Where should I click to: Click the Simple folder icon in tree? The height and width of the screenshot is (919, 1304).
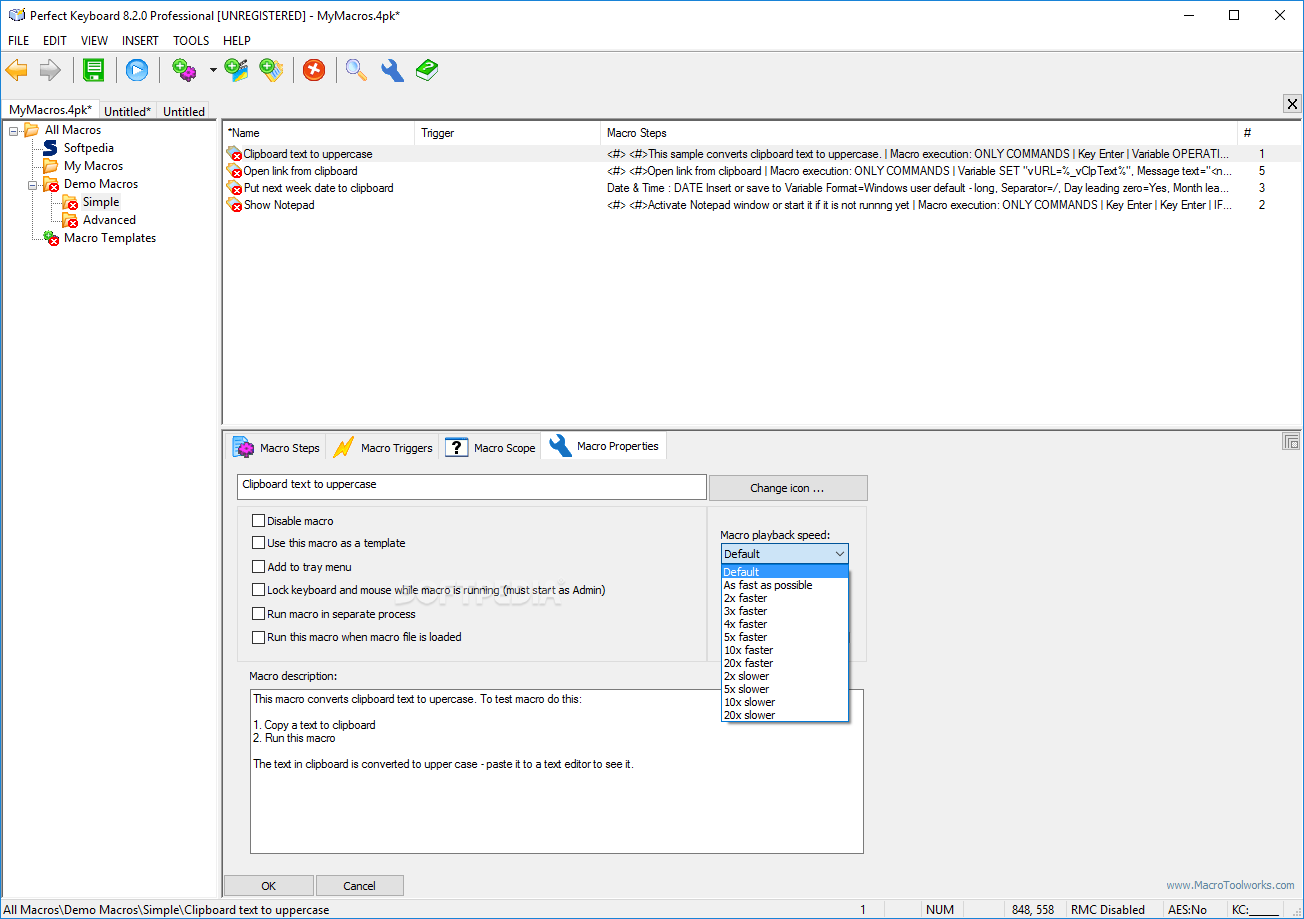(x=70, y=202)
